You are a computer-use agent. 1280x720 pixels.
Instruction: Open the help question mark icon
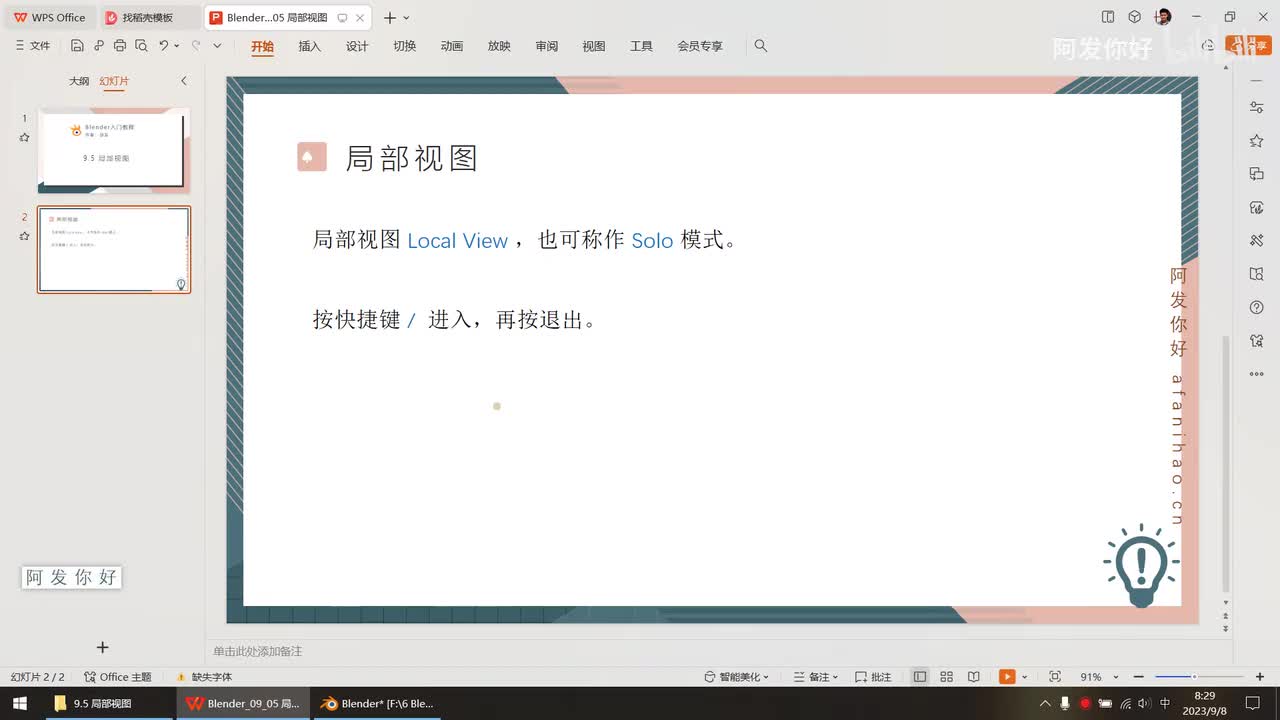coord(1257,307)
